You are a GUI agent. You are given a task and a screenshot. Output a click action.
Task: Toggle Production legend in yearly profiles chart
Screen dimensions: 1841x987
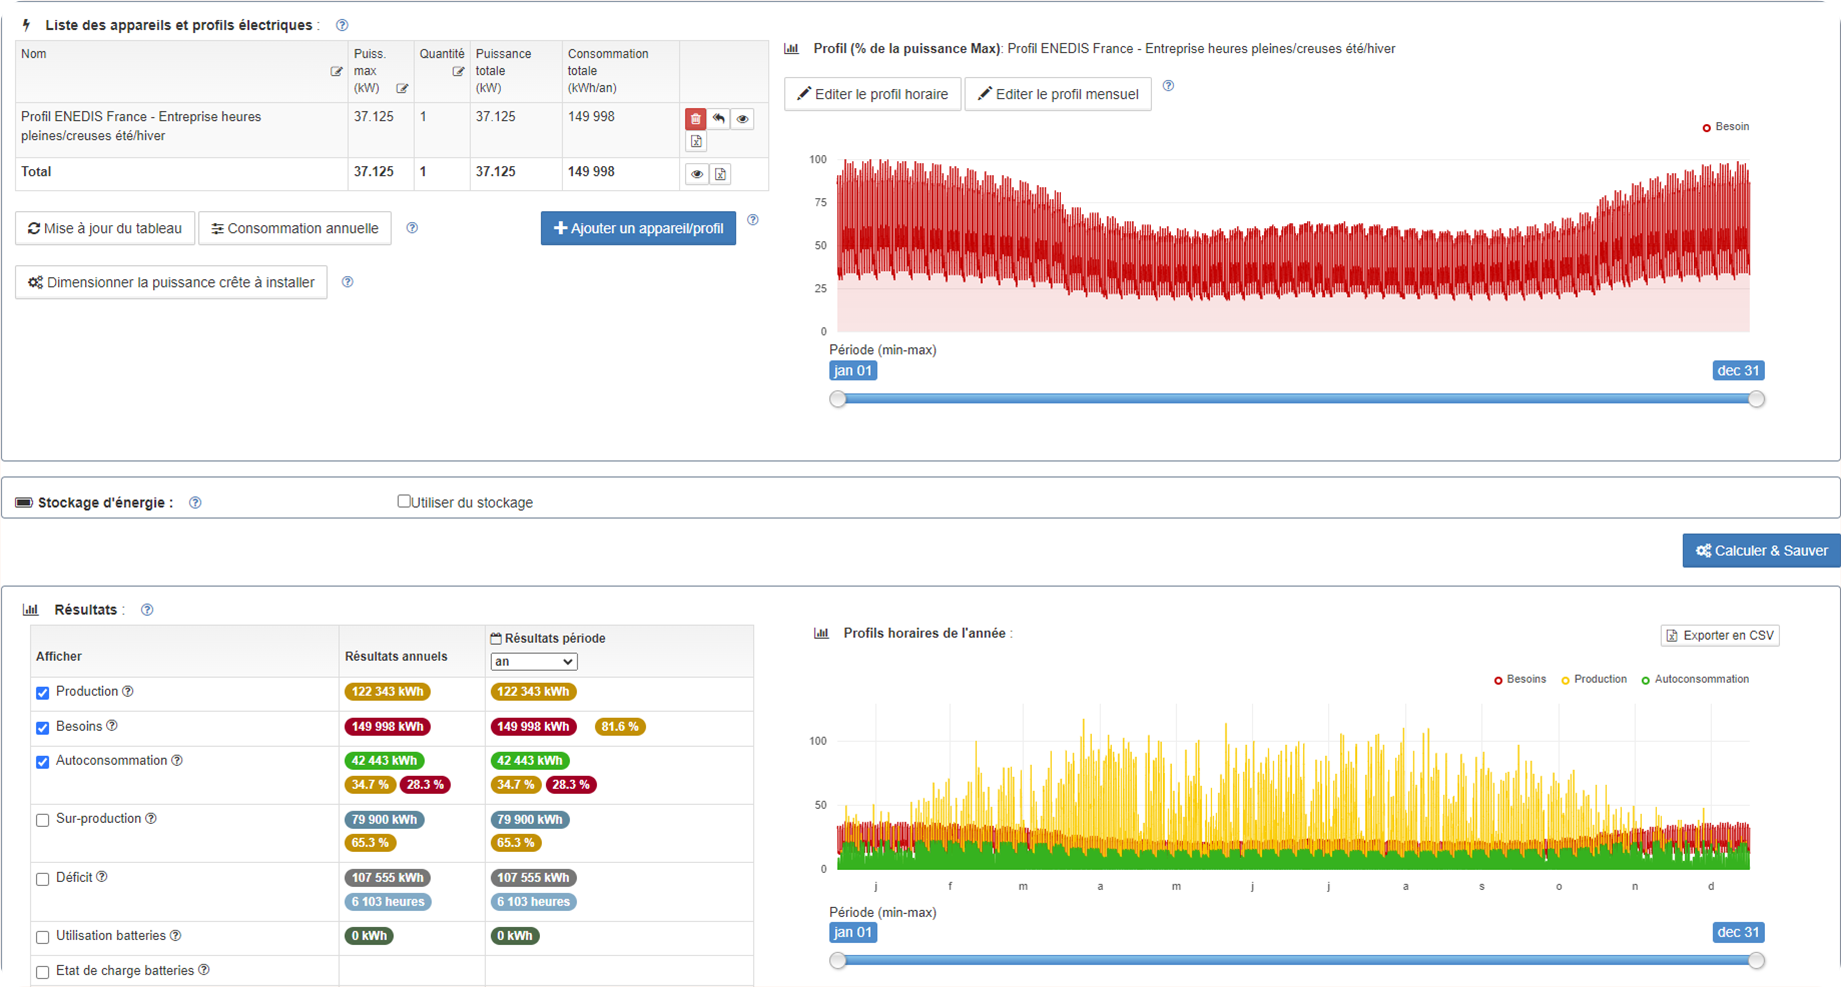pos(1594,680)
